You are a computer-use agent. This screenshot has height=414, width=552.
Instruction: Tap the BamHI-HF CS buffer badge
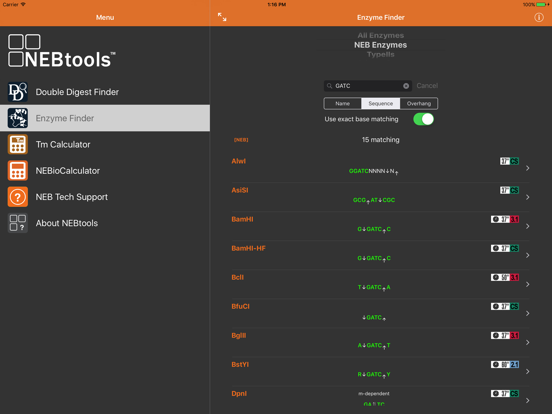coord(505,248)
